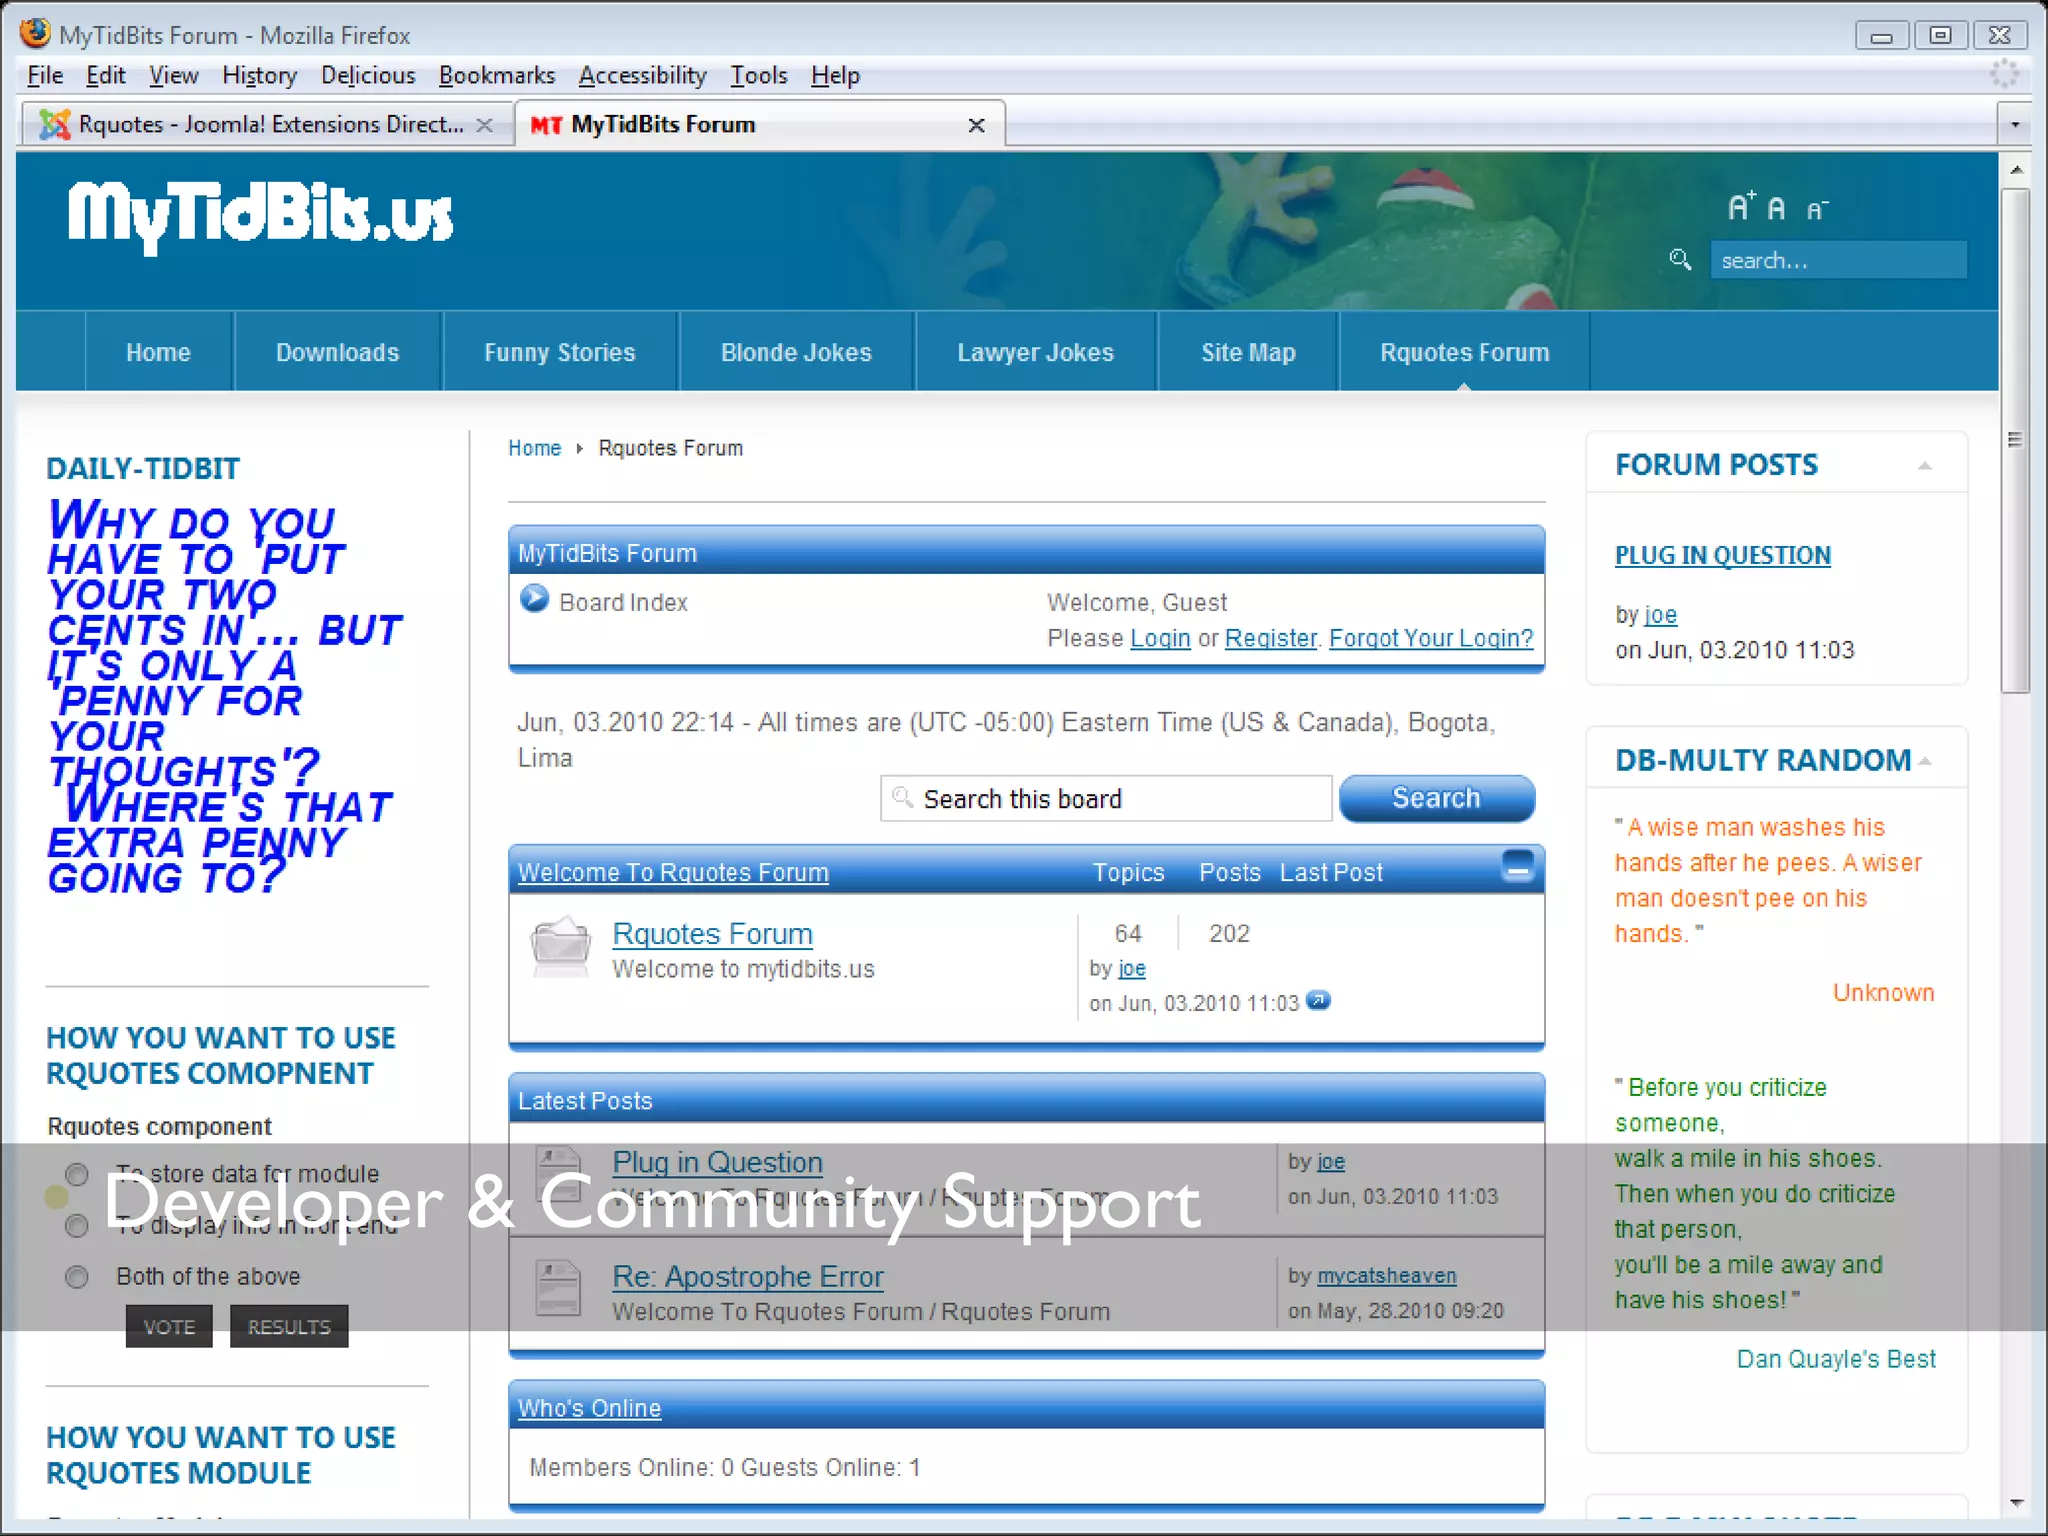
Task: Open the Bookmarks menu
Action: click(x=496, y=76)
